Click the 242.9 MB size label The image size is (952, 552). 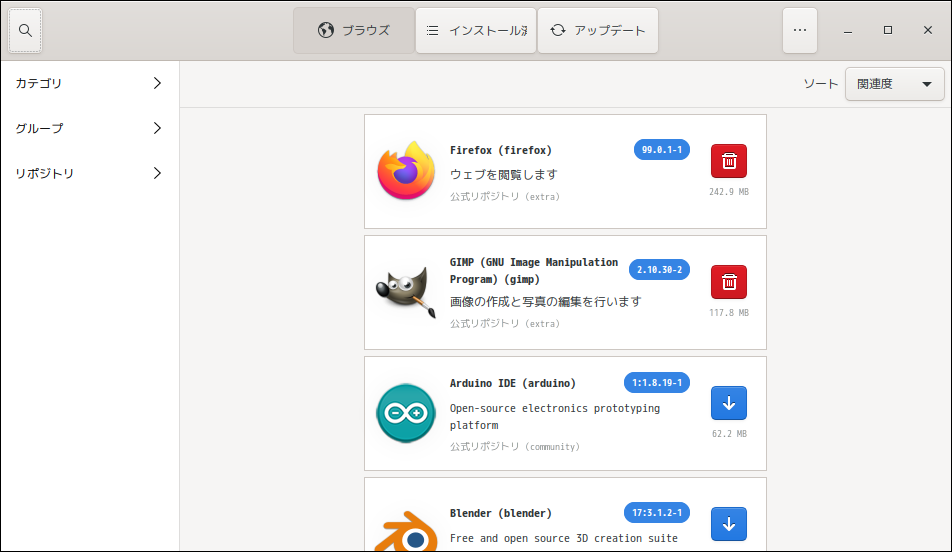[x=729, y=192]
